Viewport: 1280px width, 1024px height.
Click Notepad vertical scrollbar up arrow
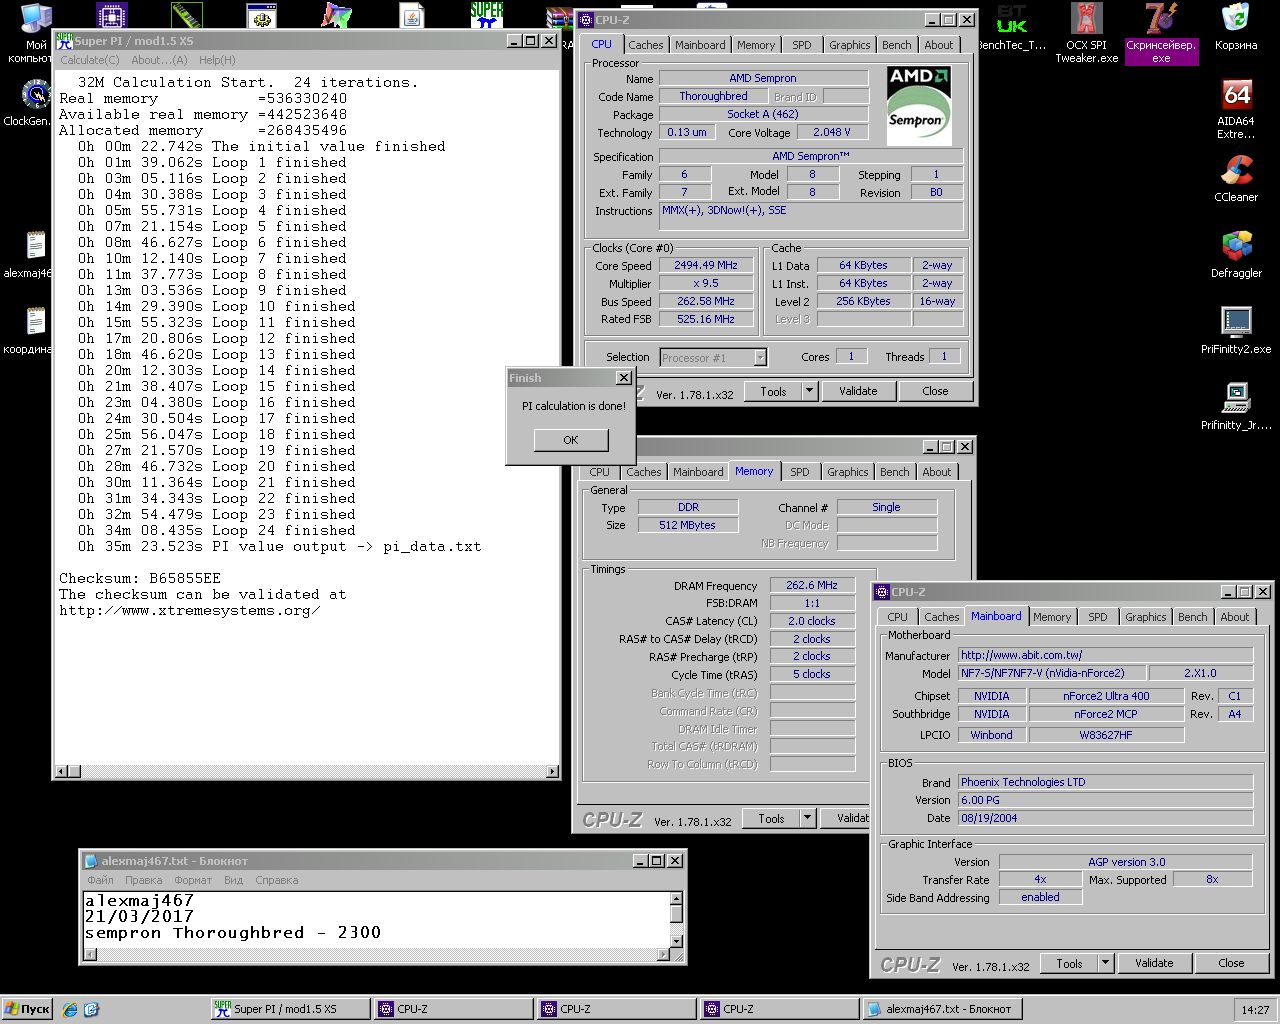click(x=676, y=898)
